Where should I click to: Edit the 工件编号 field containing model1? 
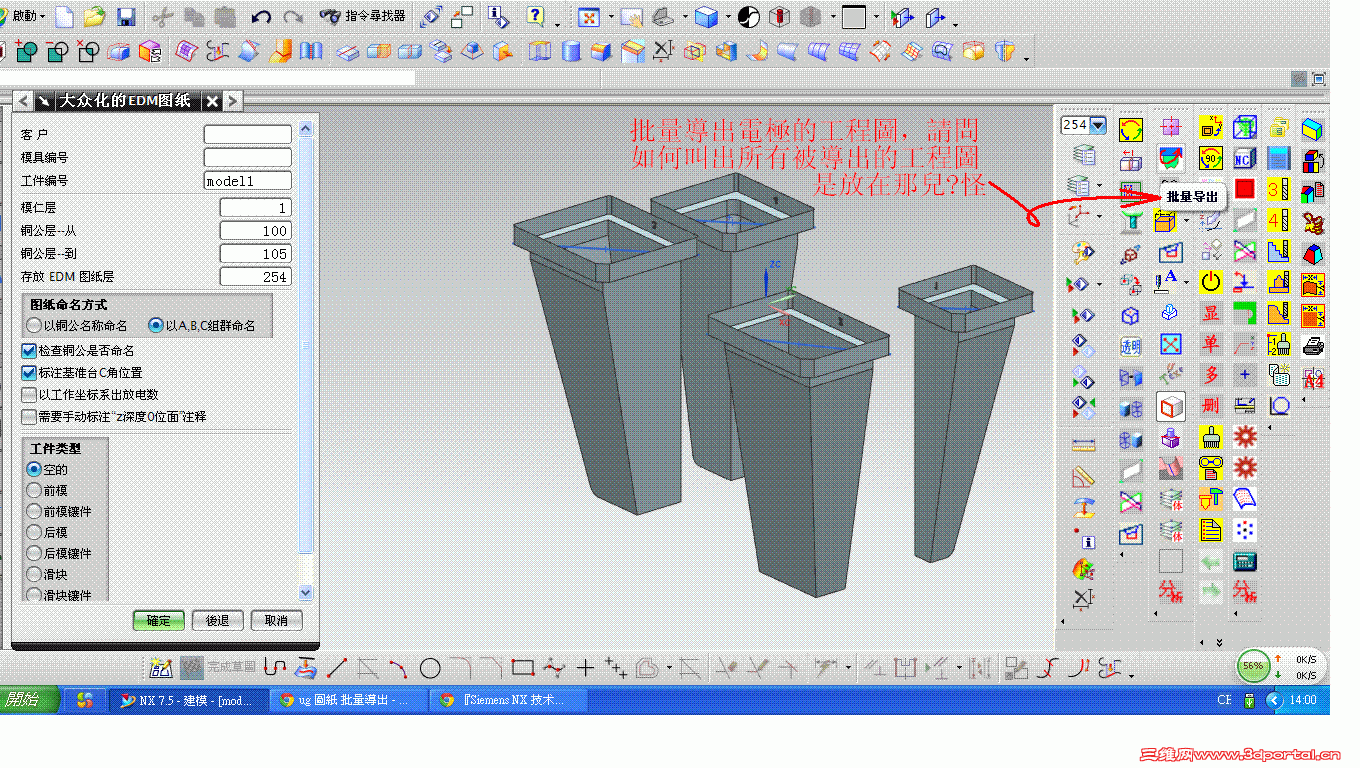click(248, 181)
